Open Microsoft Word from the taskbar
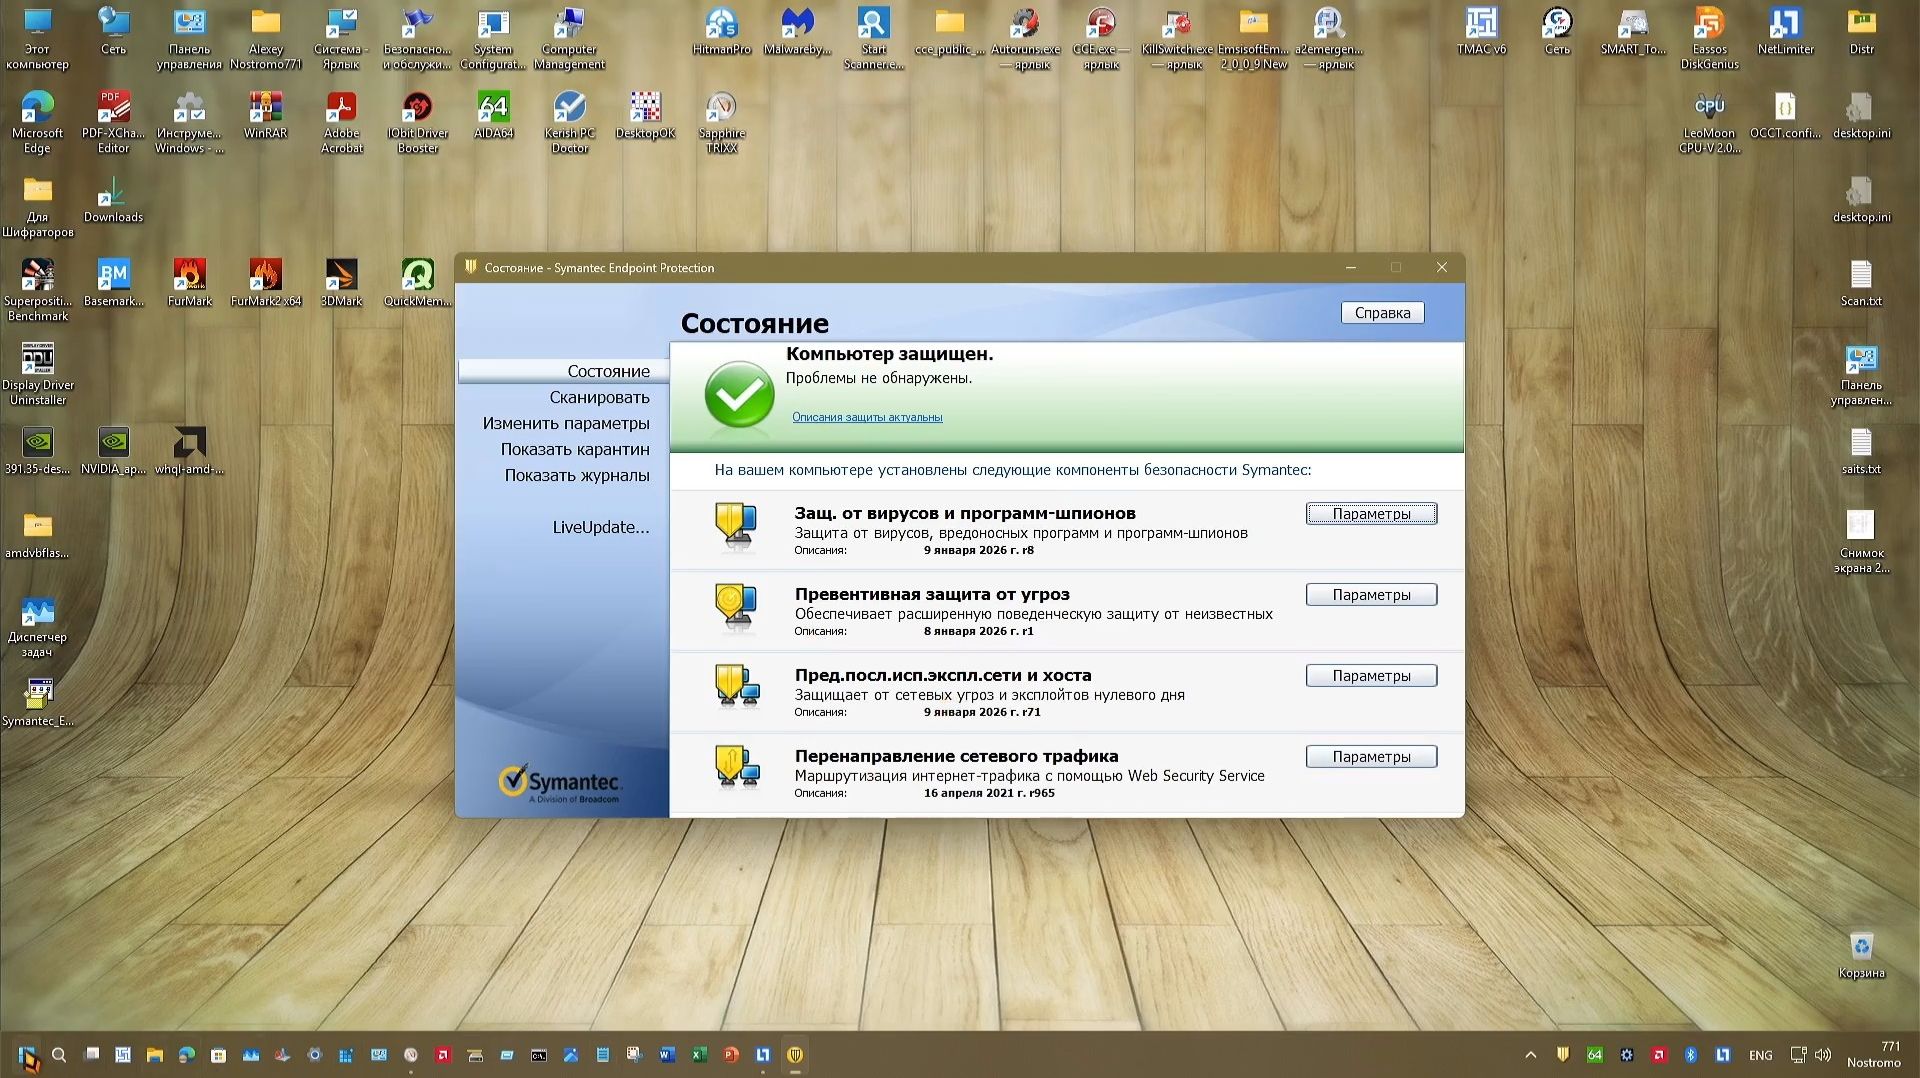Image resolution: width=1920 pixels, height=1078 pixels. click(x=666, y=1055)
